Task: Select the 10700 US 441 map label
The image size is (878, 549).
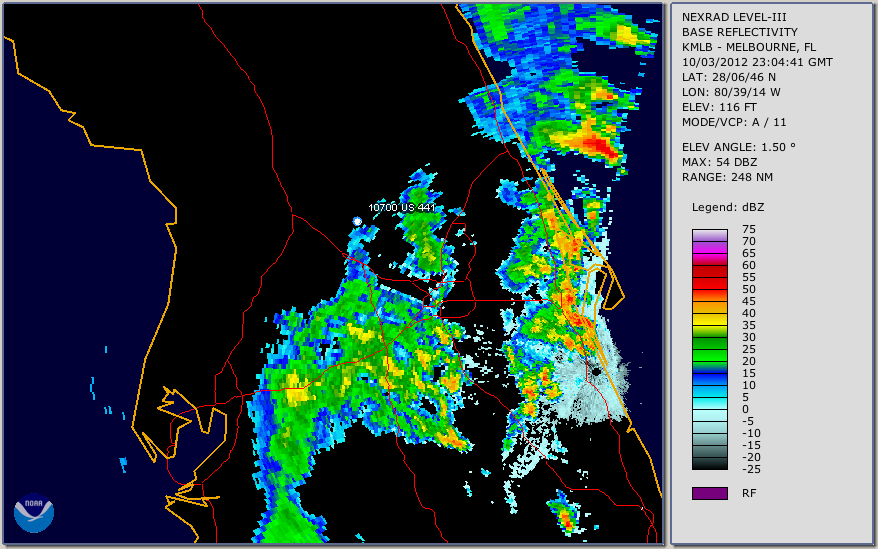Action: click(401, 207)
